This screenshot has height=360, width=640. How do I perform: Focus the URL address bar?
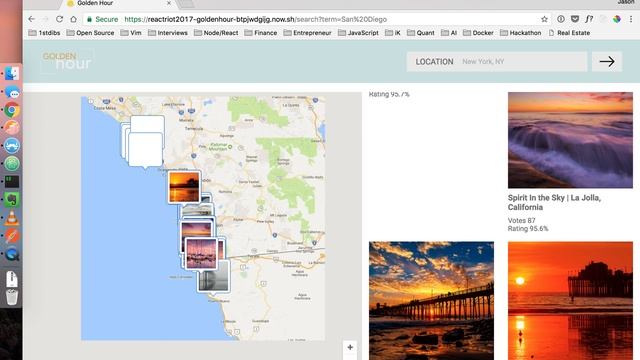318,19
